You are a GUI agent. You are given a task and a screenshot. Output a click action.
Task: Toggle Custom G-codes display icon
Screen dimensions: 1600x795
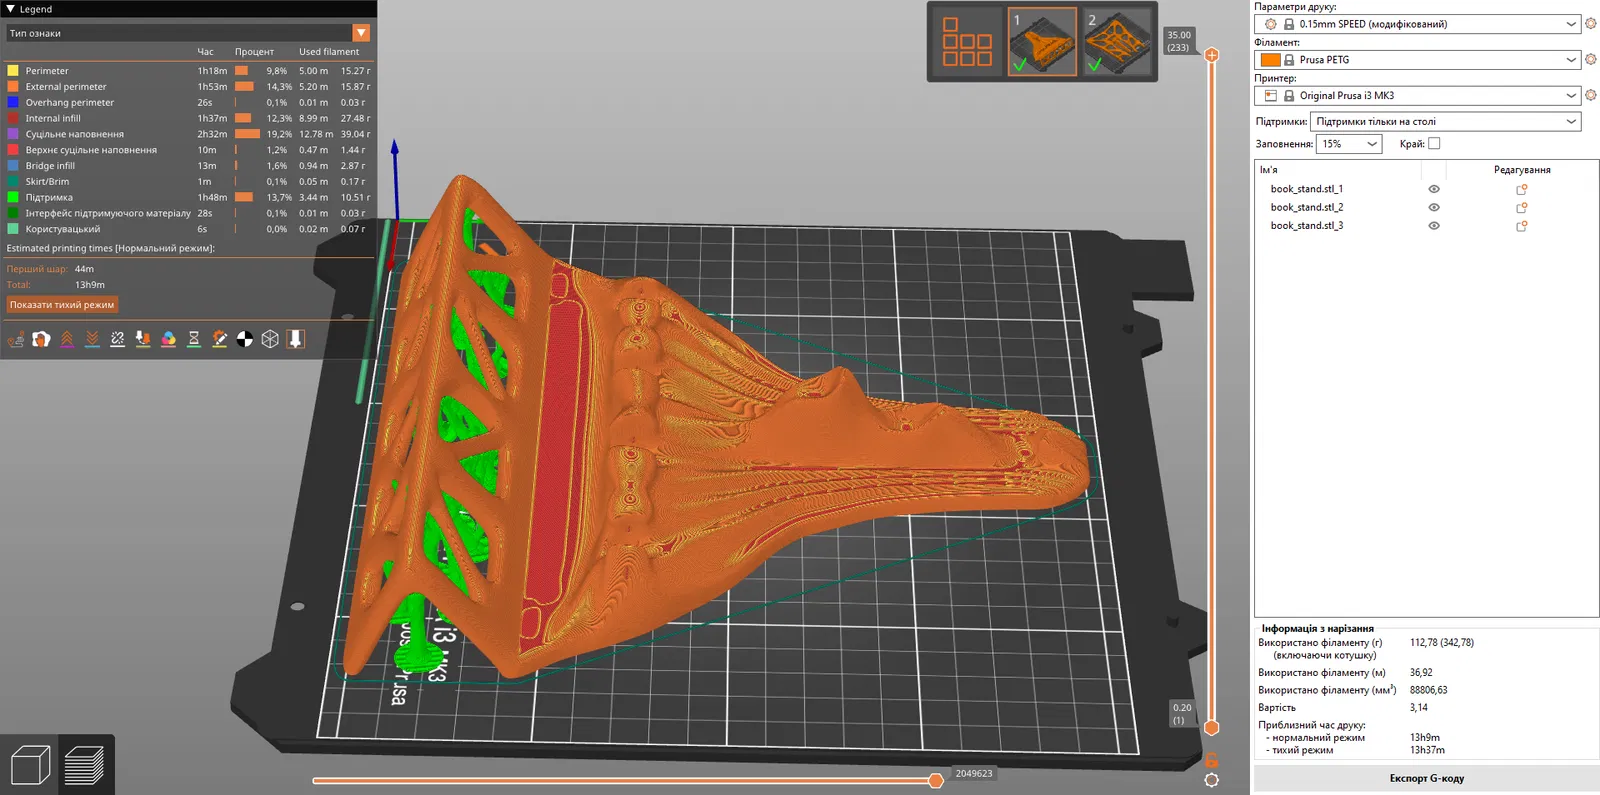(220, 339)
